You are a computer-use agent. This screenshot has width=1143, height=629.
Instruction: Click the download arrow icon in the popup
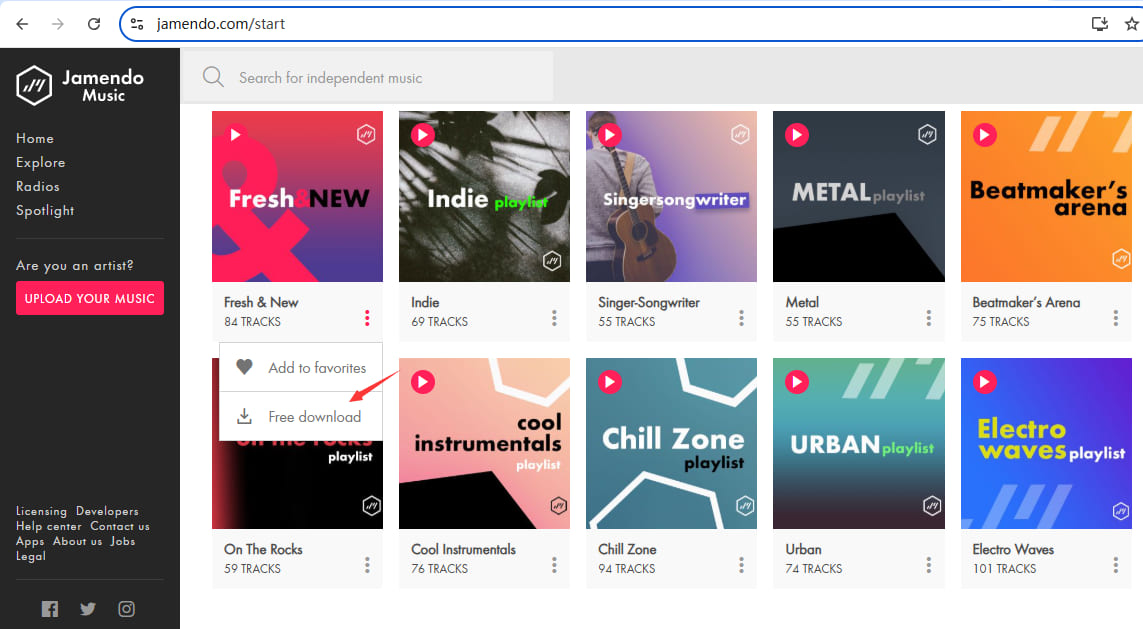tap(244, 416)
